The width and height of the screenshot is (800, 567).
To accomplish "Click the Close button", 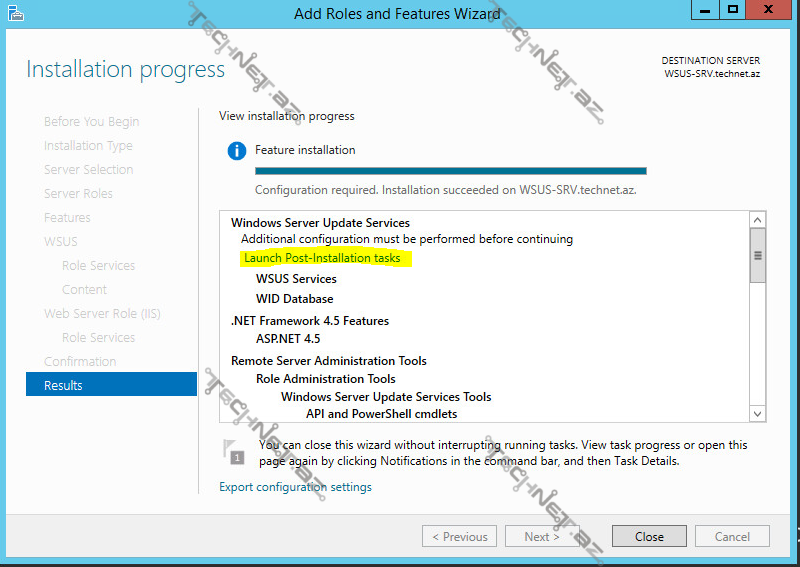I will 649,536.
